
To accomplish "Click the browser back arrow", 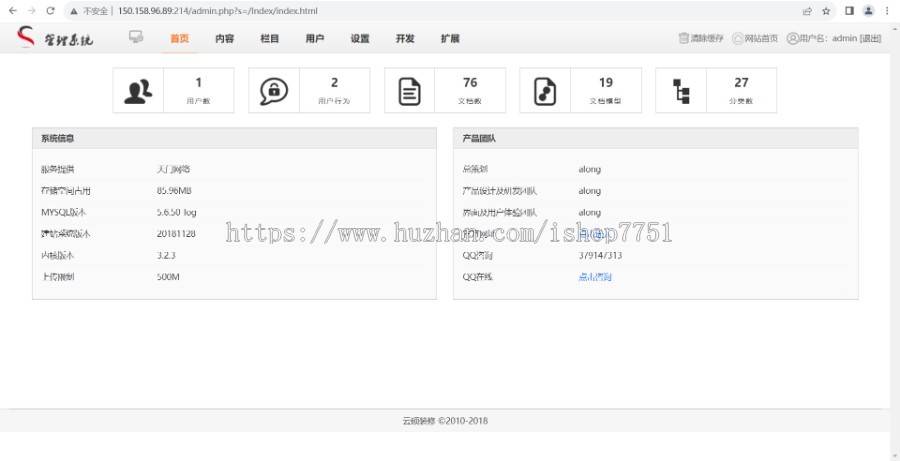I will (13, 11).
